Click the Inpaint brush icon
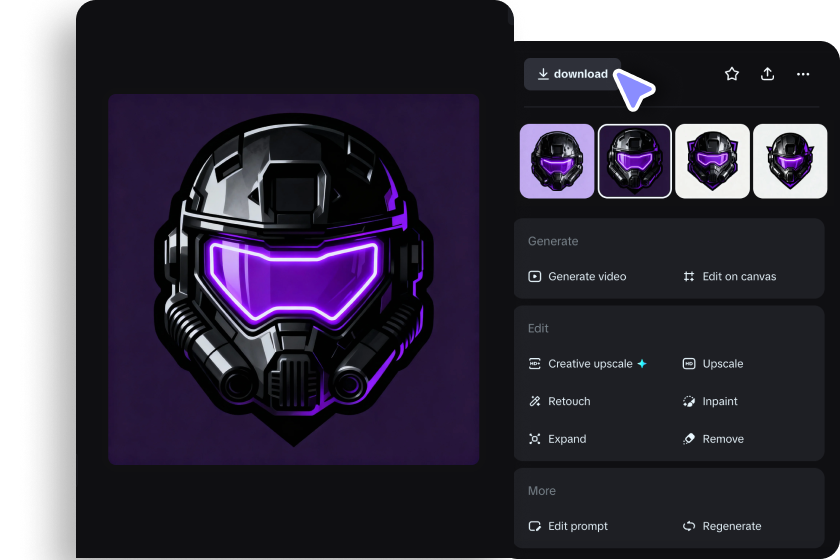Viewport: 840px width, 560px height. pyautogui.click(x=689, y=401)
